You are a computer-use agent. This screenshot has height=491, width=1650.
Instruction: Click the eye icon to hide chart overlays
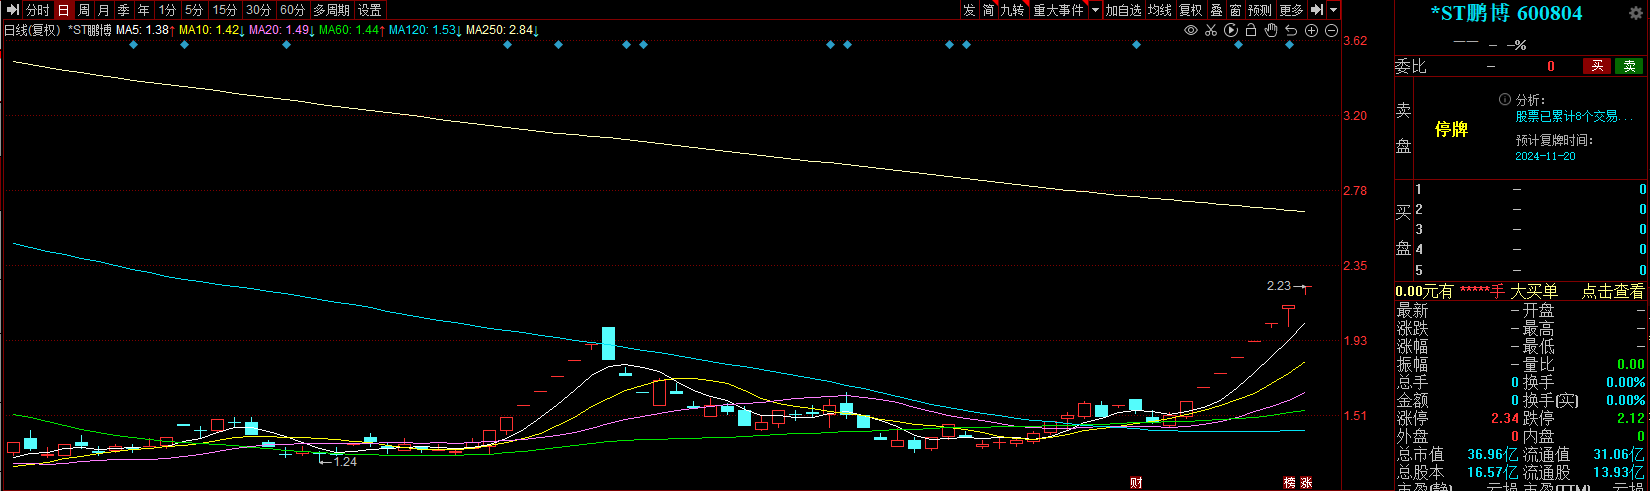(x=1191, y=31)
